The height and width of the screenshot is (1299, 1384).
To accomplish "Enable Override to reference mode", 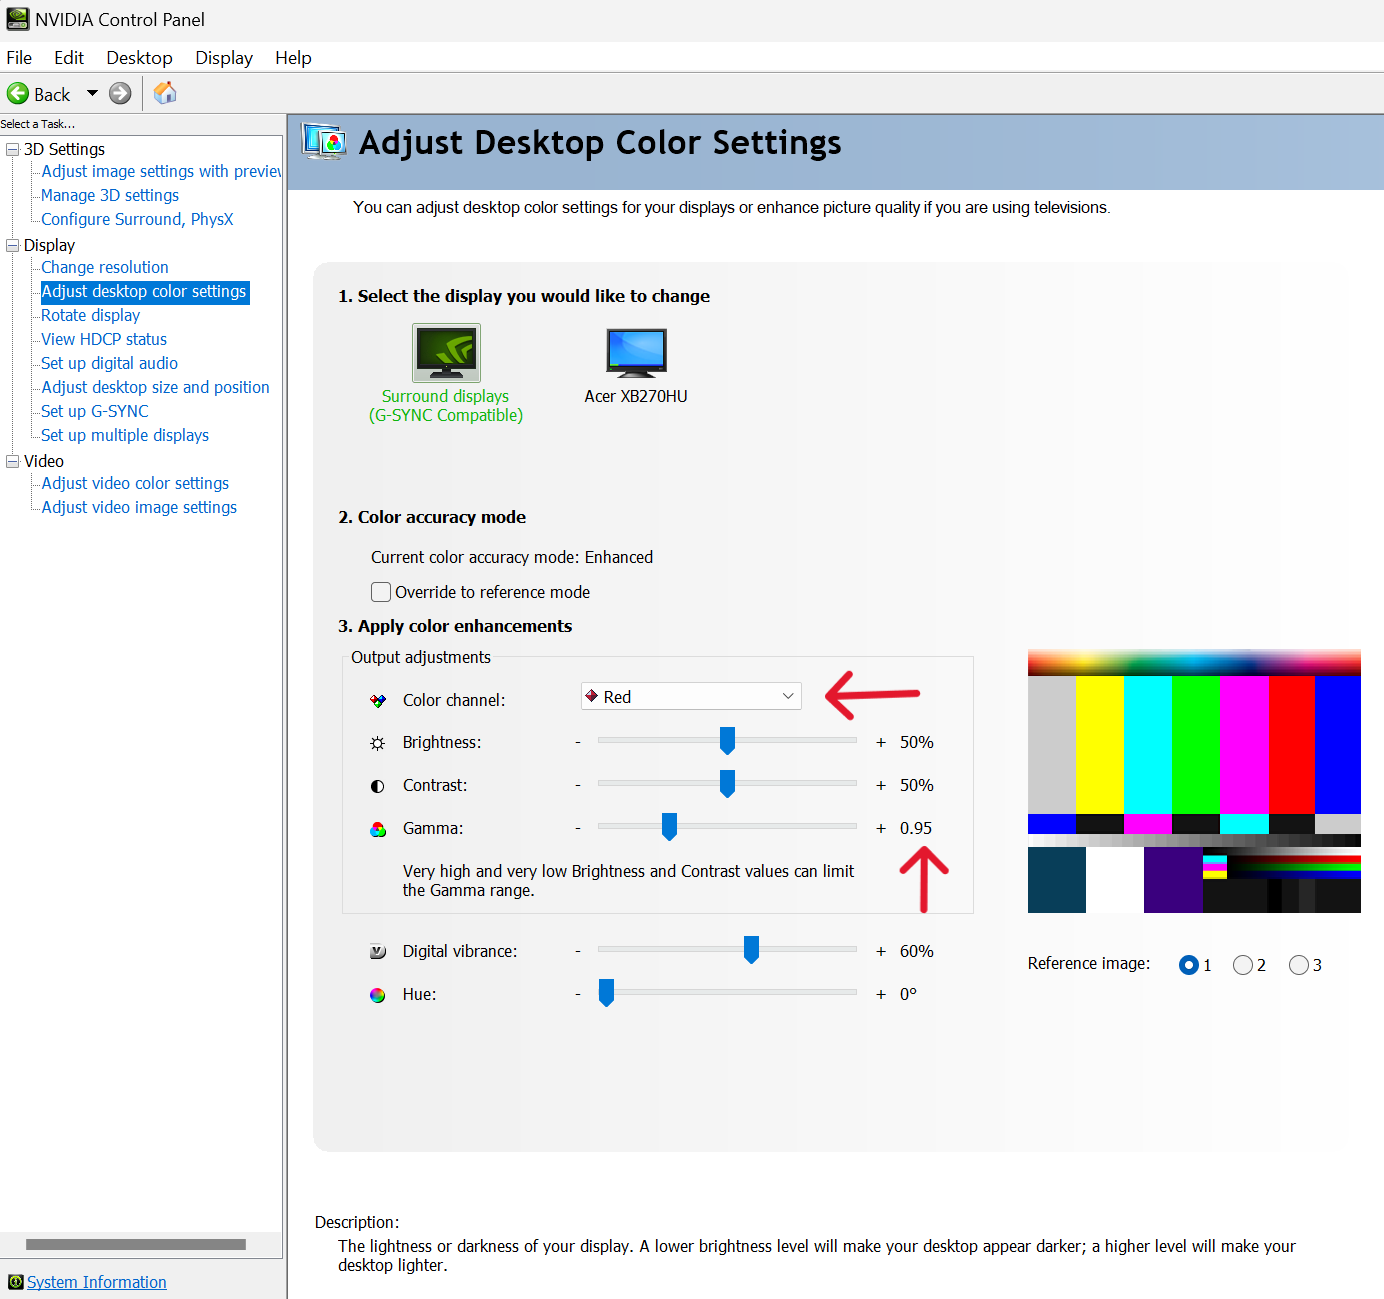I will point(381,592).
